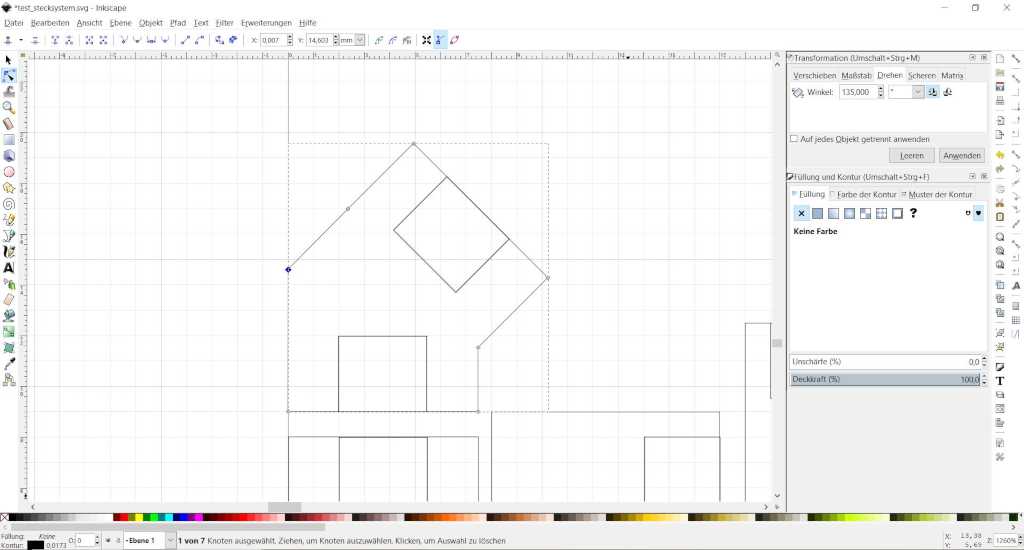Pick the yellow swatch in the palette
1024x550 pixels.
tap(138, 517)
